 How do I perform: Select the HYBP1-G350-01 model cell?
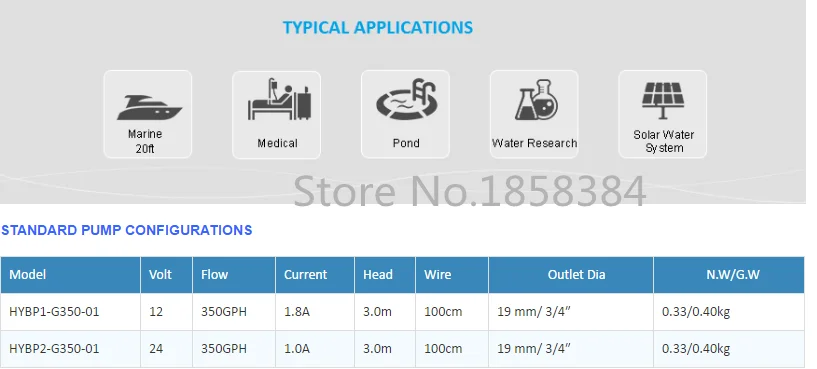(x=54, y=312)
